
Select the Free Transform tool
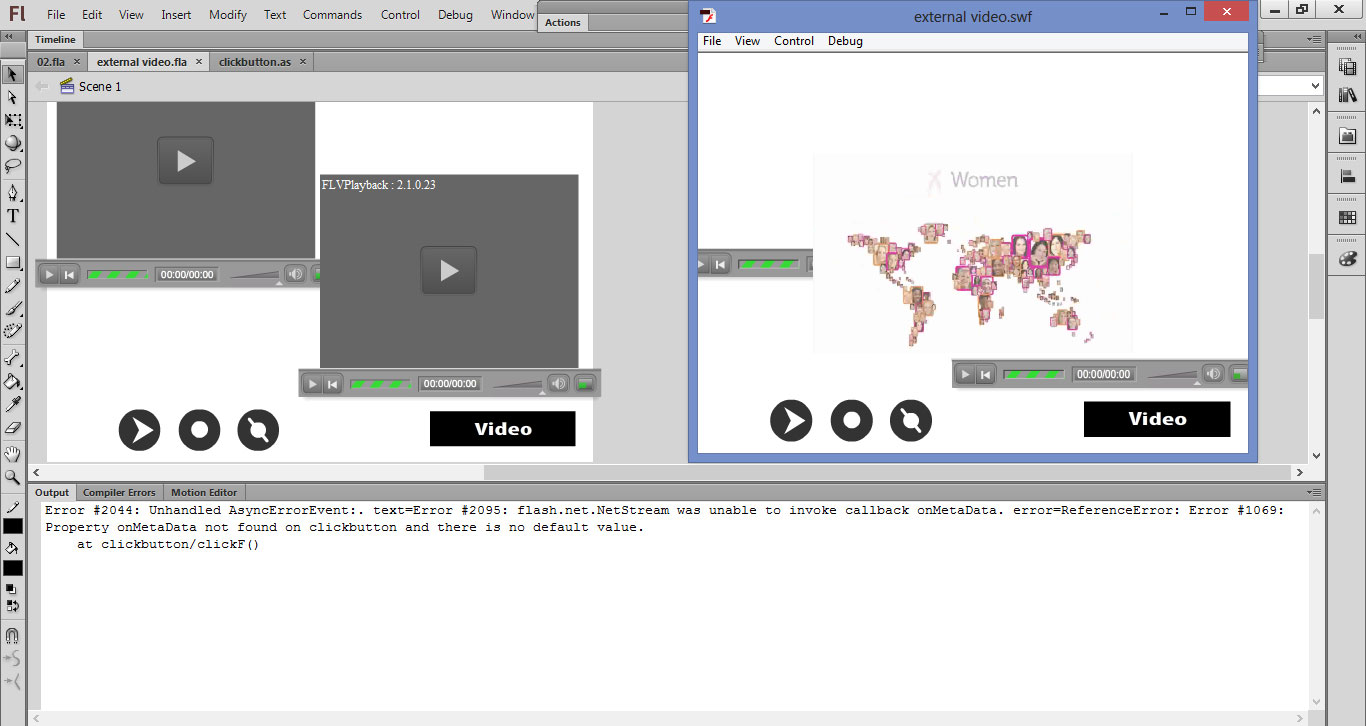click(13, 120)
